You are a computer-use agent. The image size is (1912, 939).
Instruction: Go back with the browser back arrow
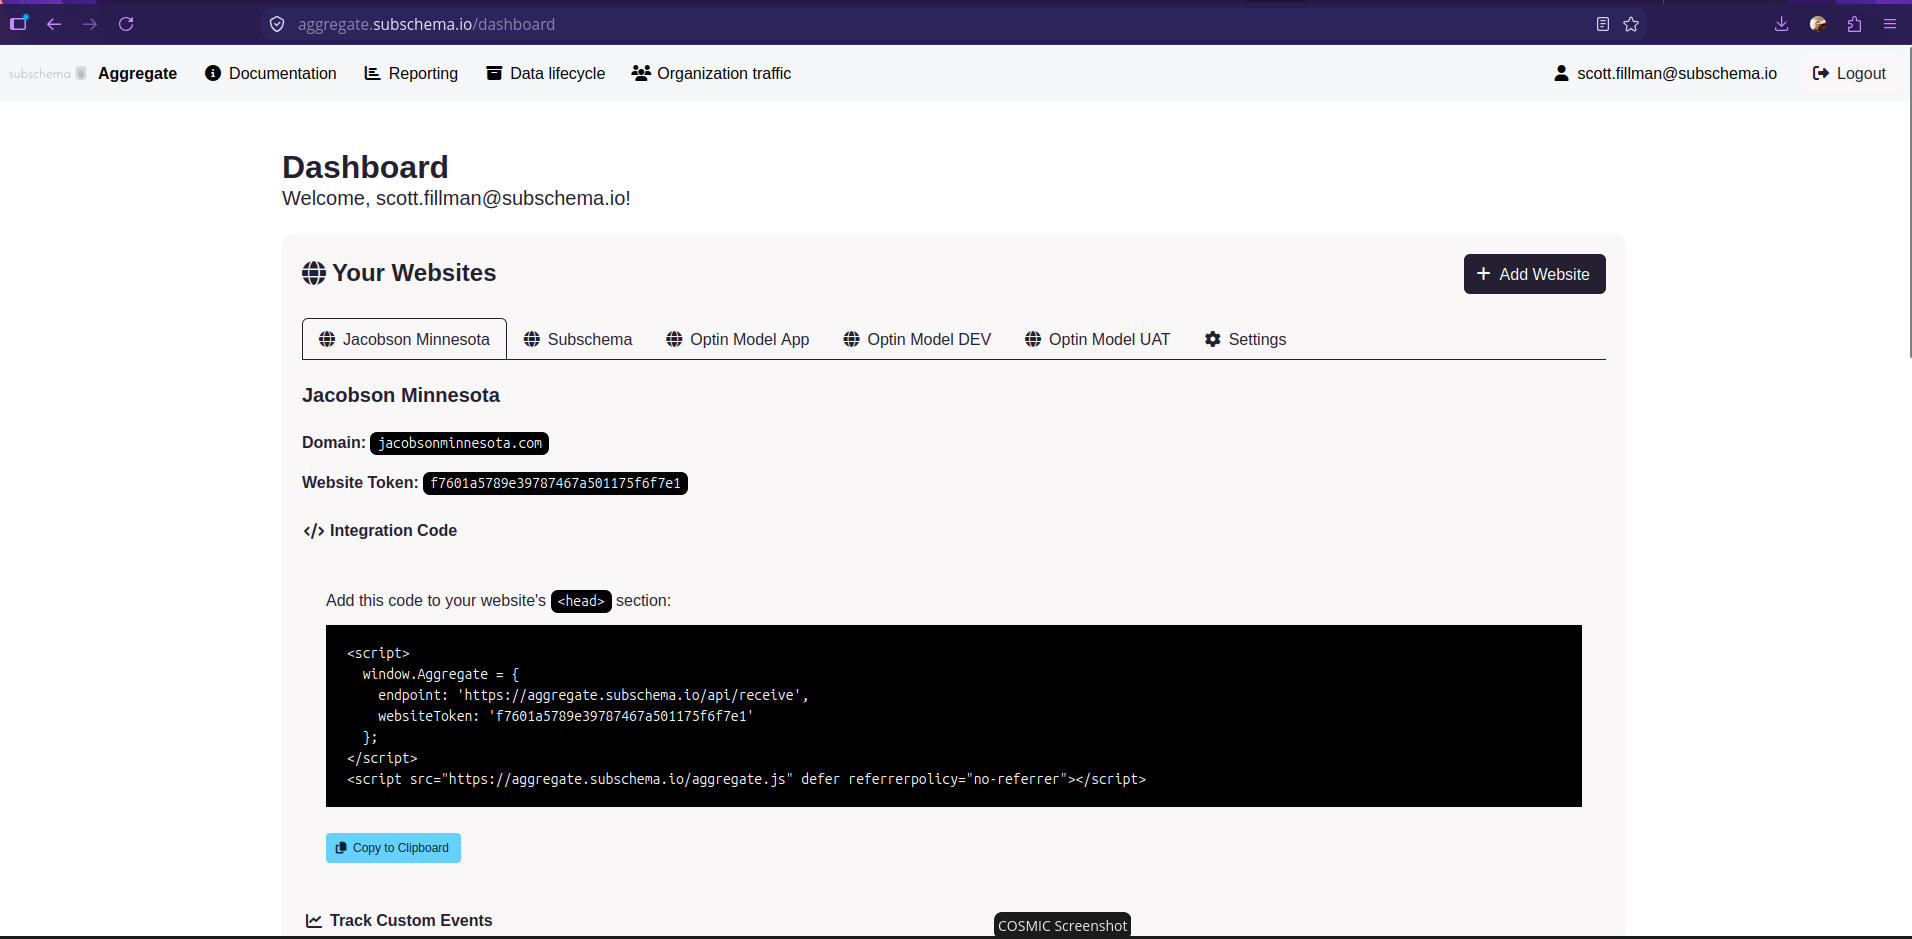(x=54, y=24)
